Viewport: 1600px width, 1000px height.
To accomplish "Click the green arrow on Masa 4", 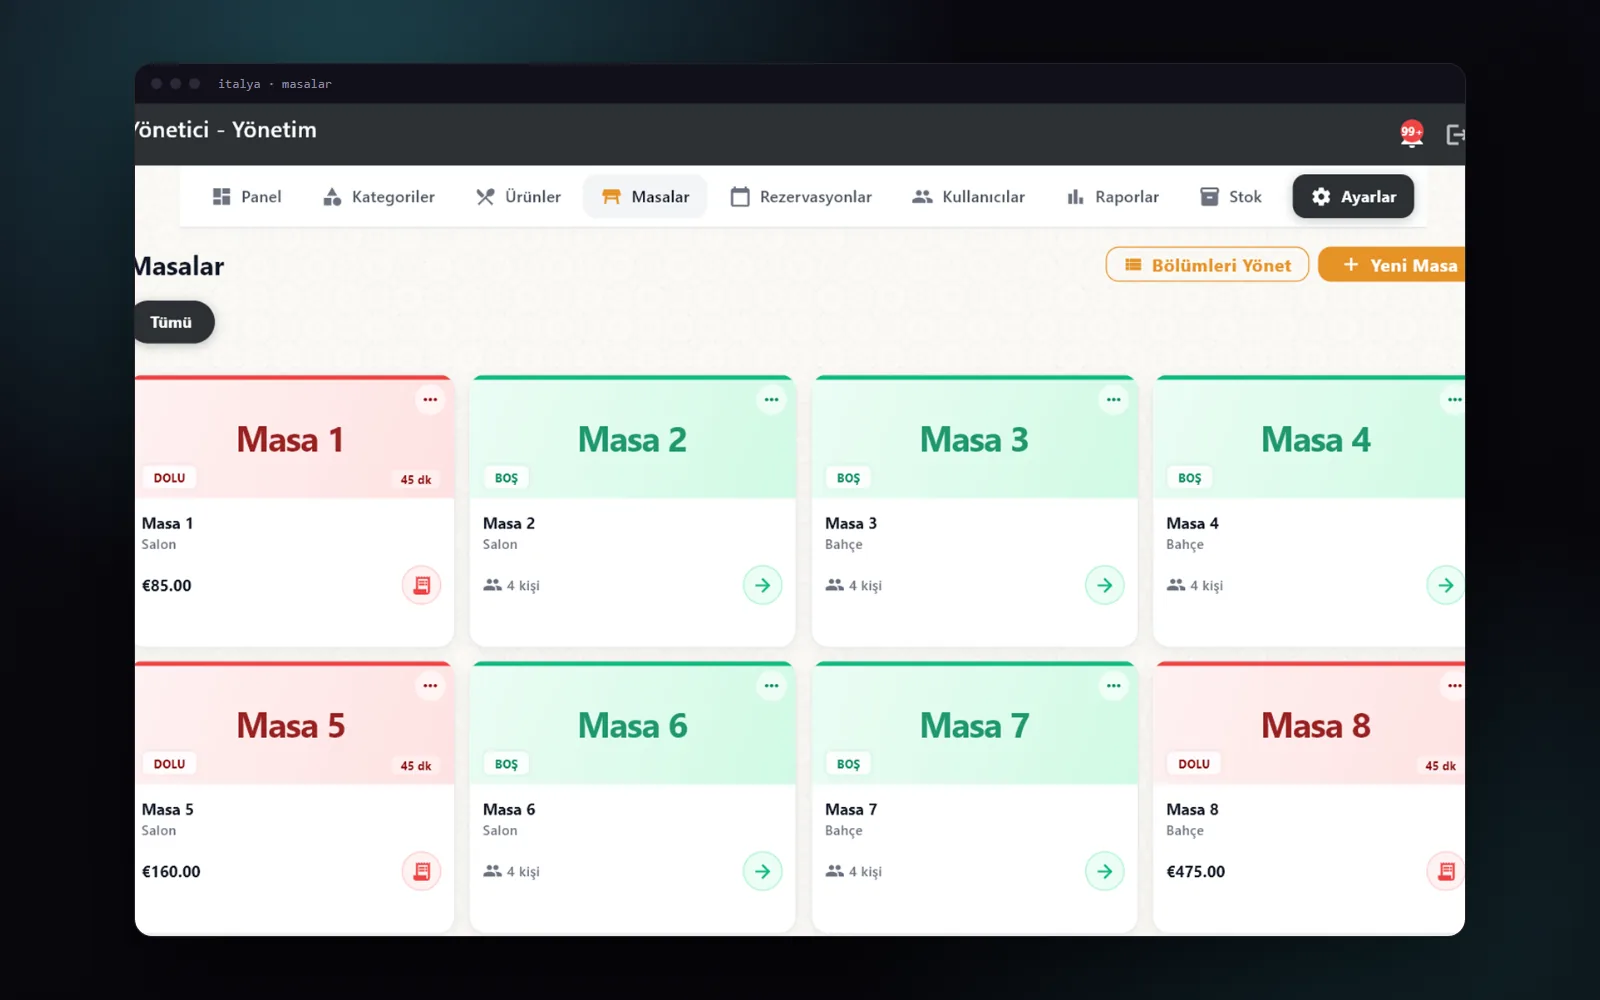I will pos(1446,585).
